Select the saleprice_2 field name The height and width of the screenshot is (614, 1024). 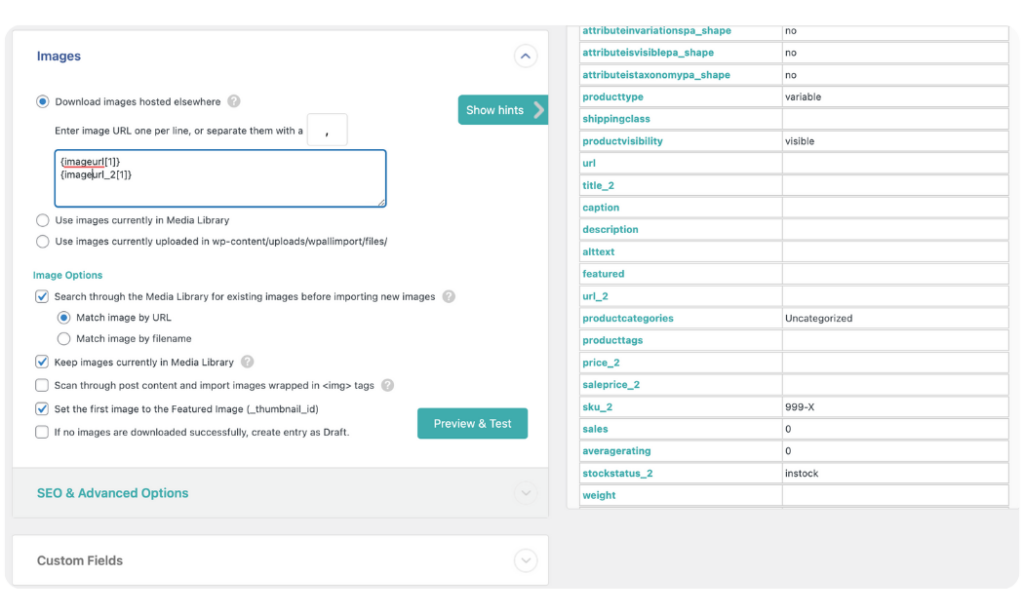coord(611,385)
